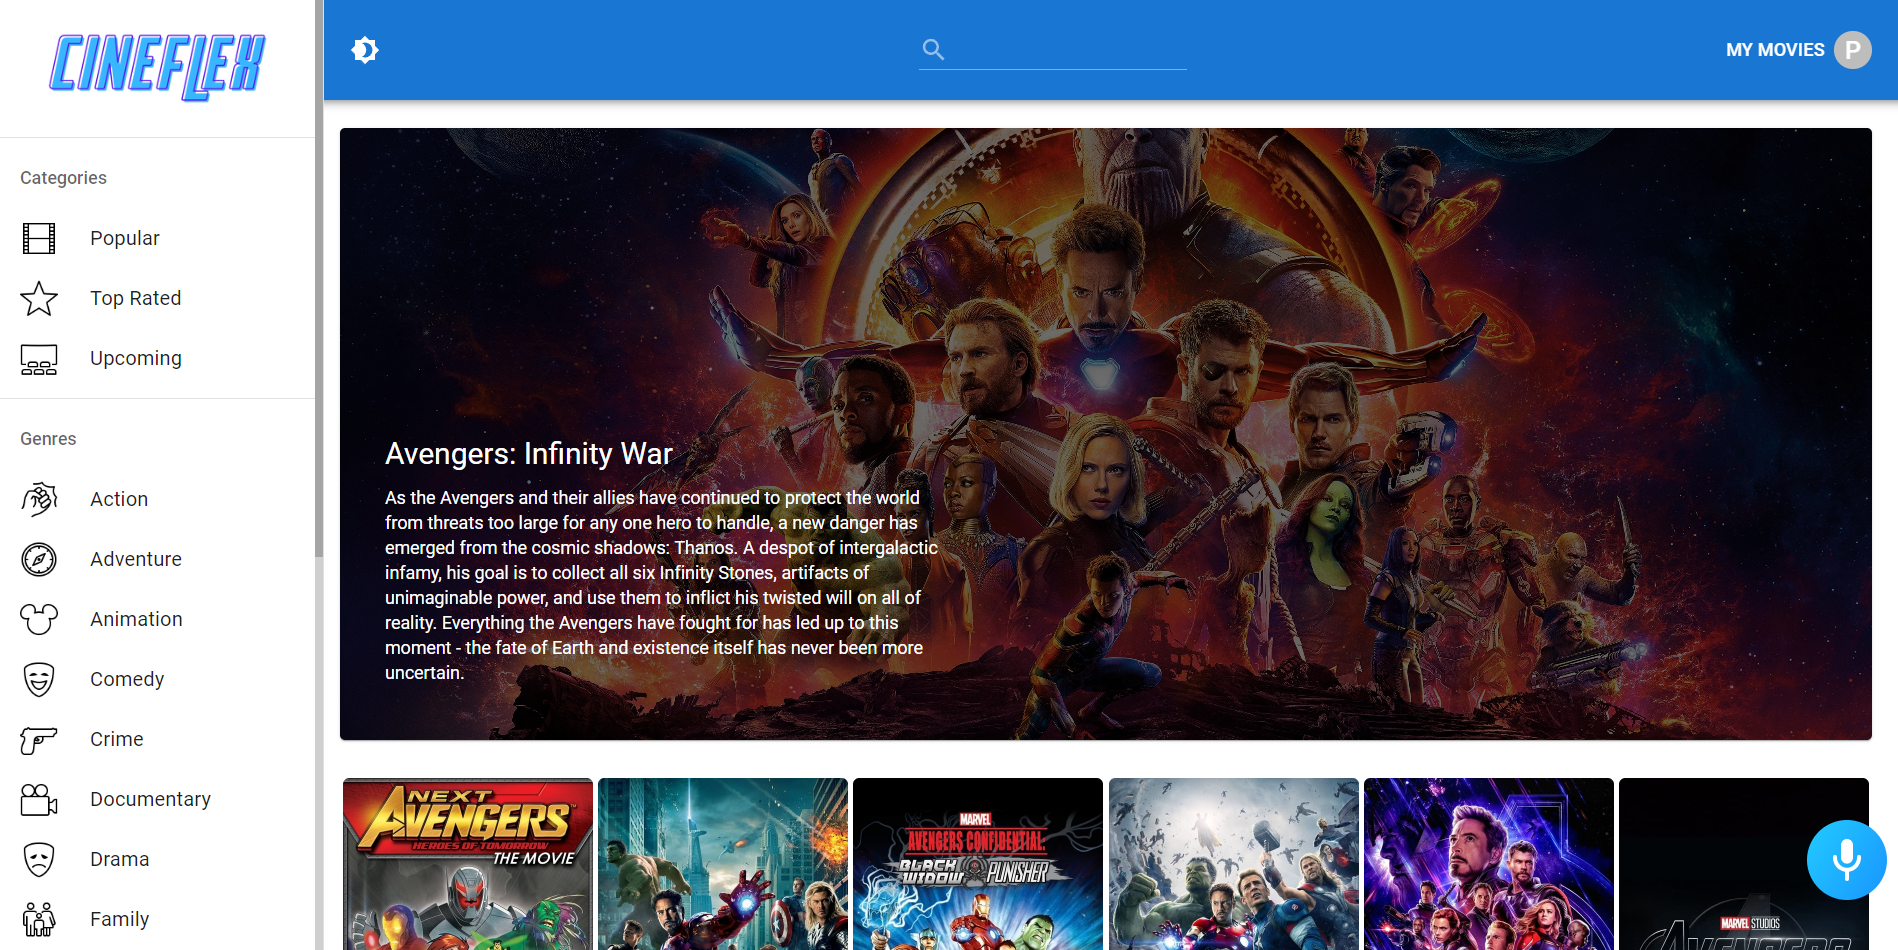Click the profile avatar P
The height and width of the screenshot is (950, 1898).
point(1852,50)
